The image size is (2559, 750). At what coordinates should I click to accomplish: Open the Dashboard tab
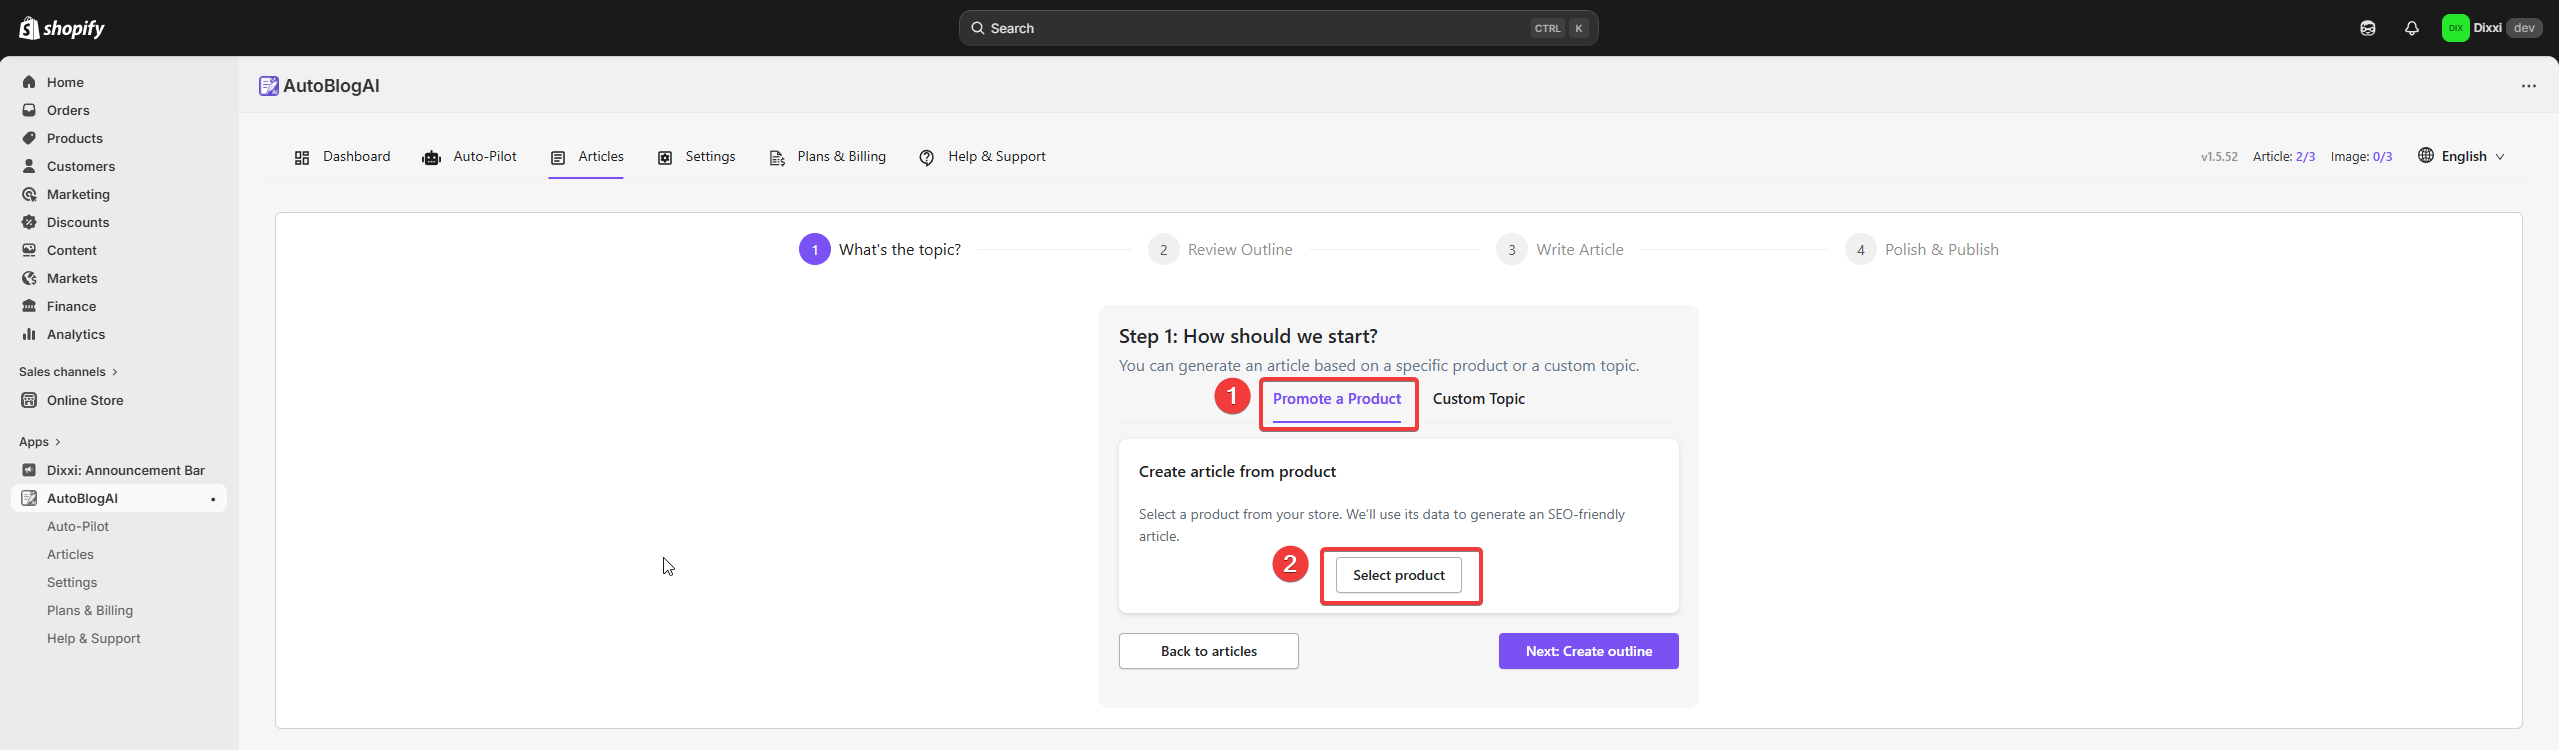[x=342, y=157]
